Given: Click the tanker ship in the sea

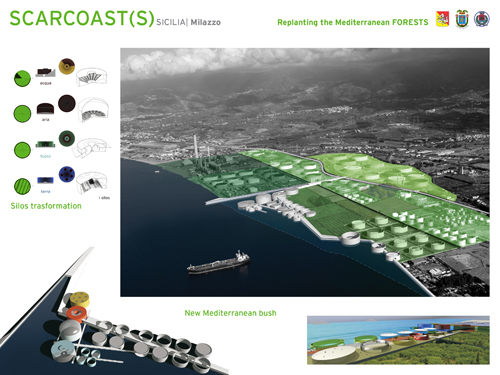Looking at the screenshot, I should tap(219, 263).
